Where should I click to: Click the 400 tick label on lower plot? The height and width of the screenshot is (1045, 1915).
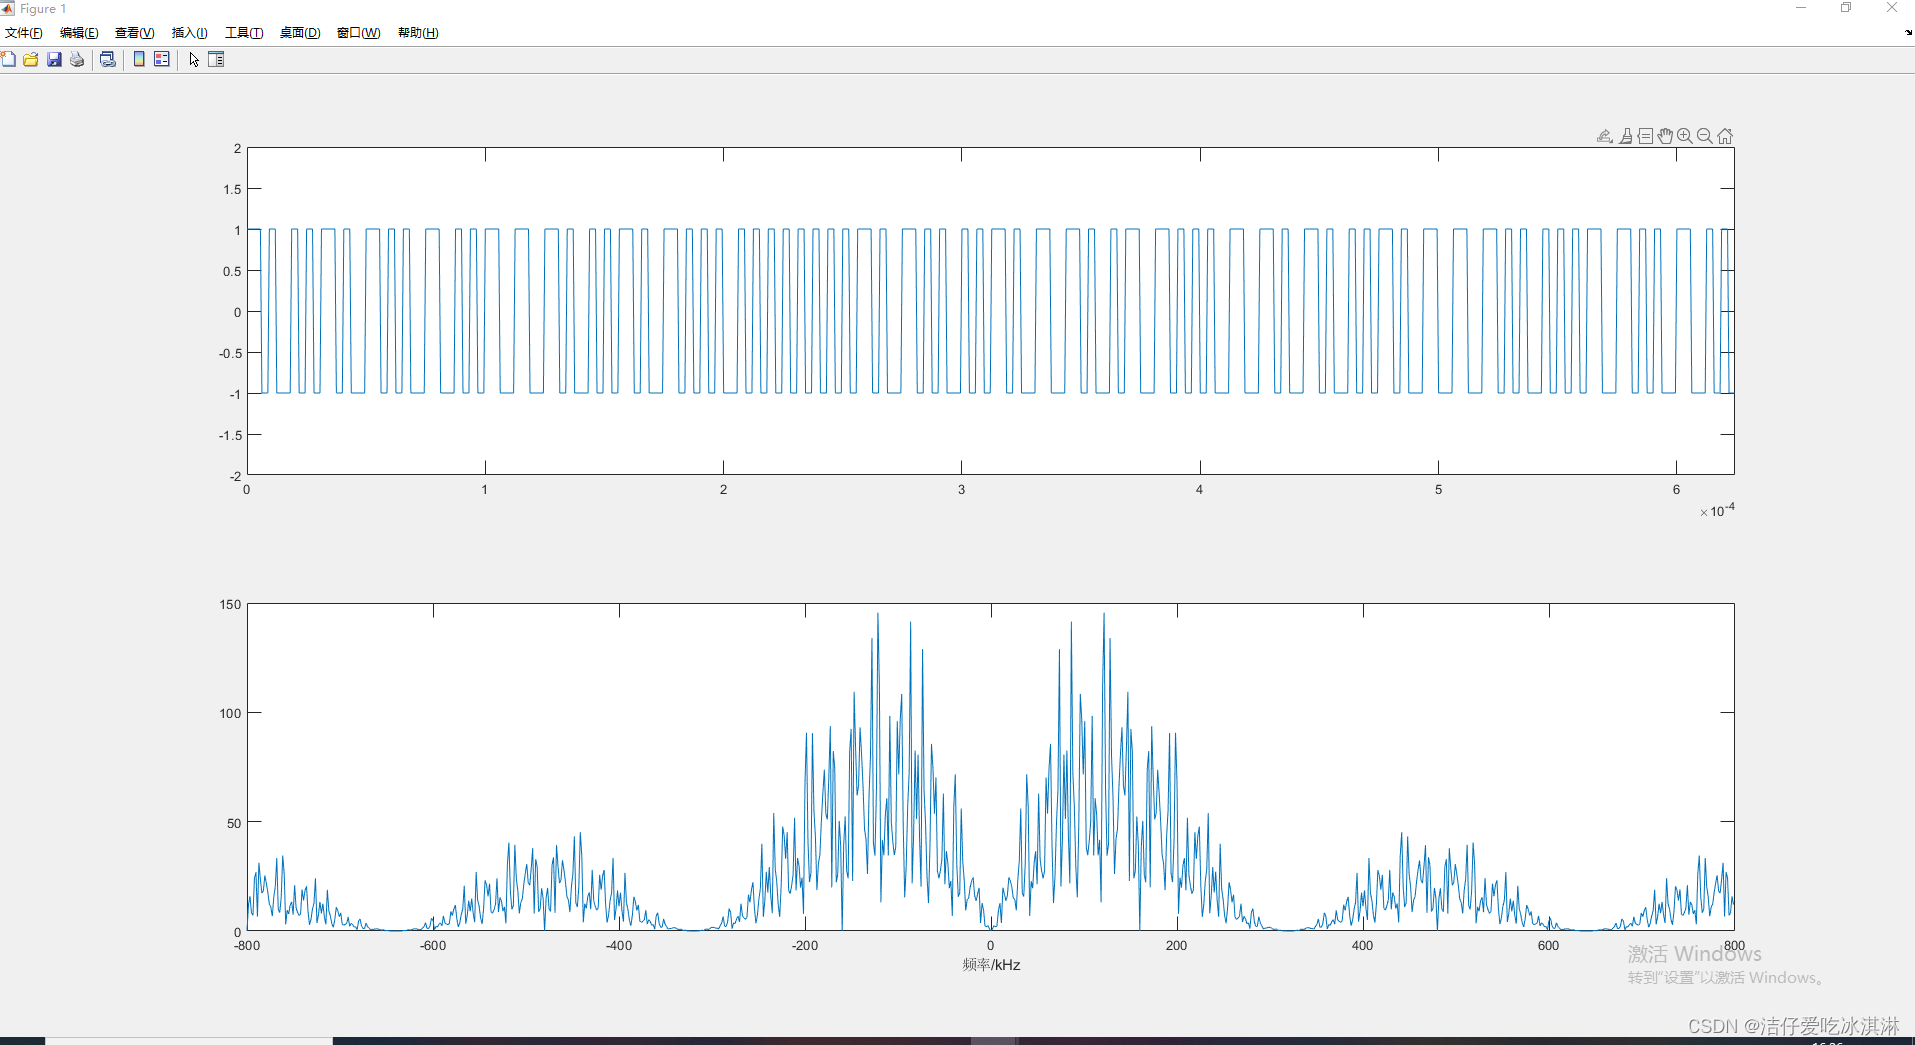point(1362,945)
